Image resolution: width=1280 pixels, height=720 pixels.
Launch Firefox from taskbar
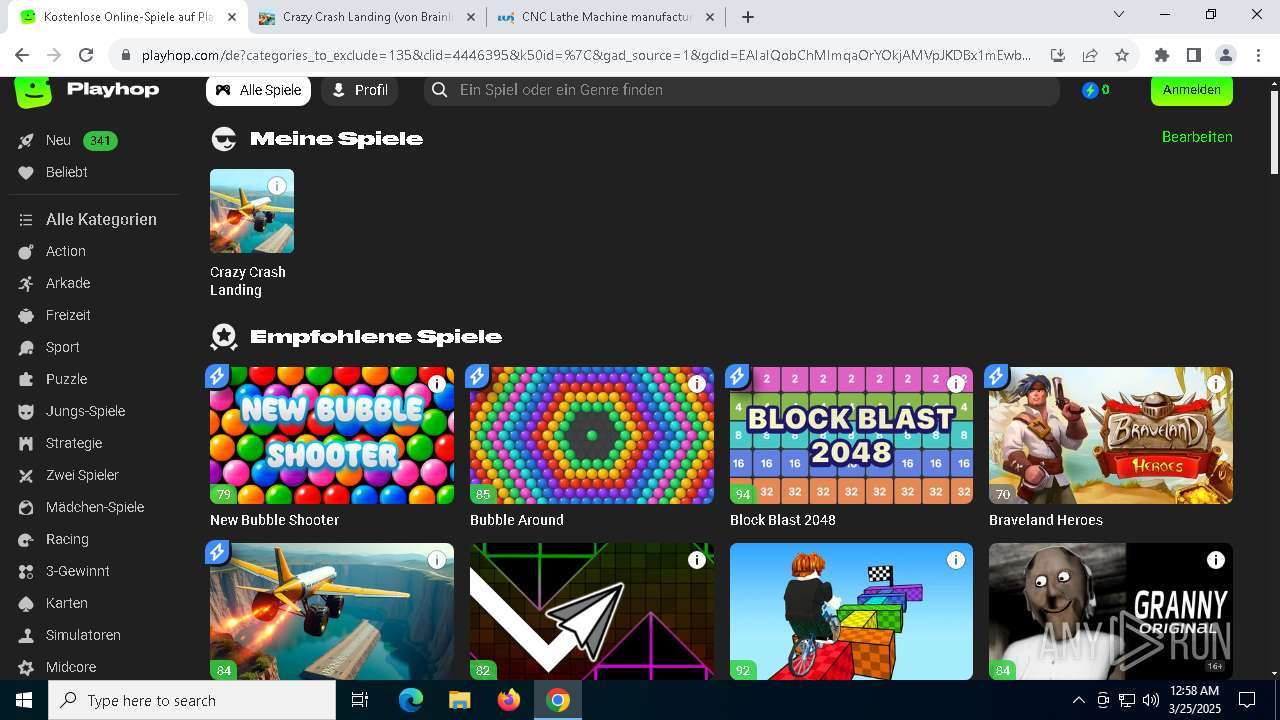tap(509, 700)
